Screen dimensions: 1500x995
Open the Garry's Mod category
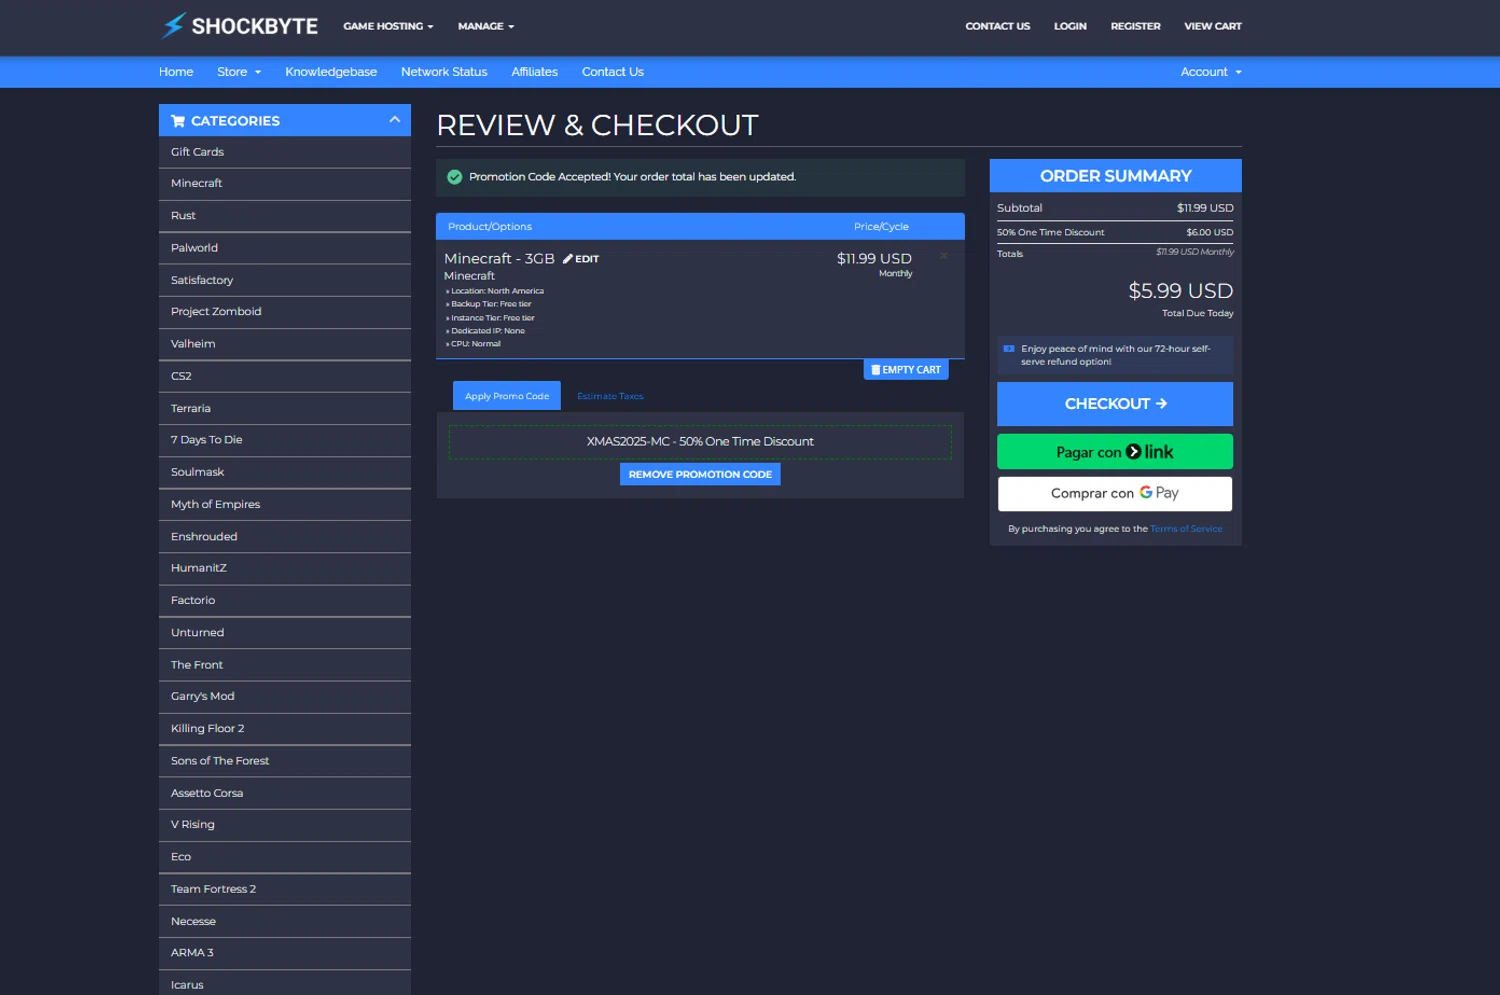(x=285, y=696)
